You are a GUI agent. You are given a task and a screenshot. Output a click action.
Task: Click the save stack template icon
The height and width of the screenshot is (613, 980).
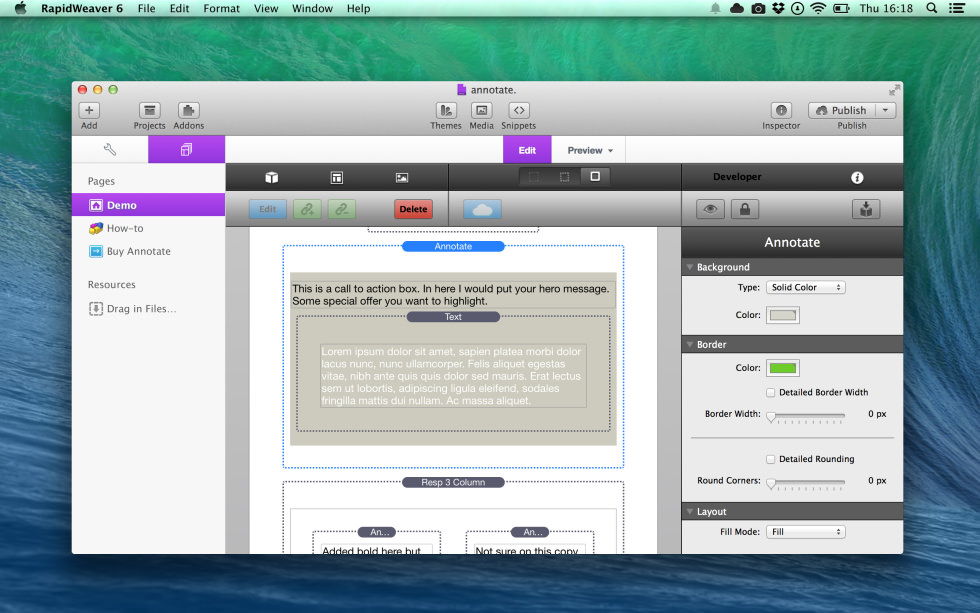click(x=866, y=209)
